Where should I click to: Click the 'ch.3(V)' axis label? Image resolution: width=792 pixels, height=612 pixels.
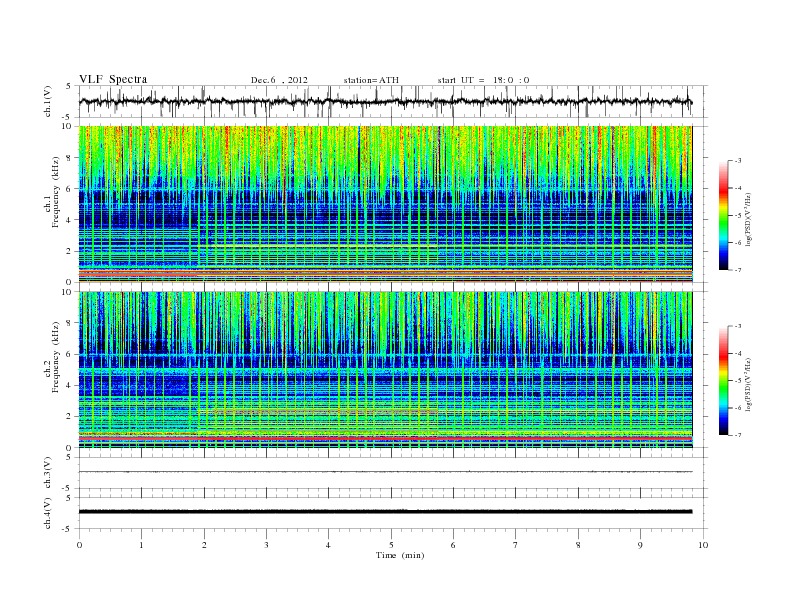48,473
